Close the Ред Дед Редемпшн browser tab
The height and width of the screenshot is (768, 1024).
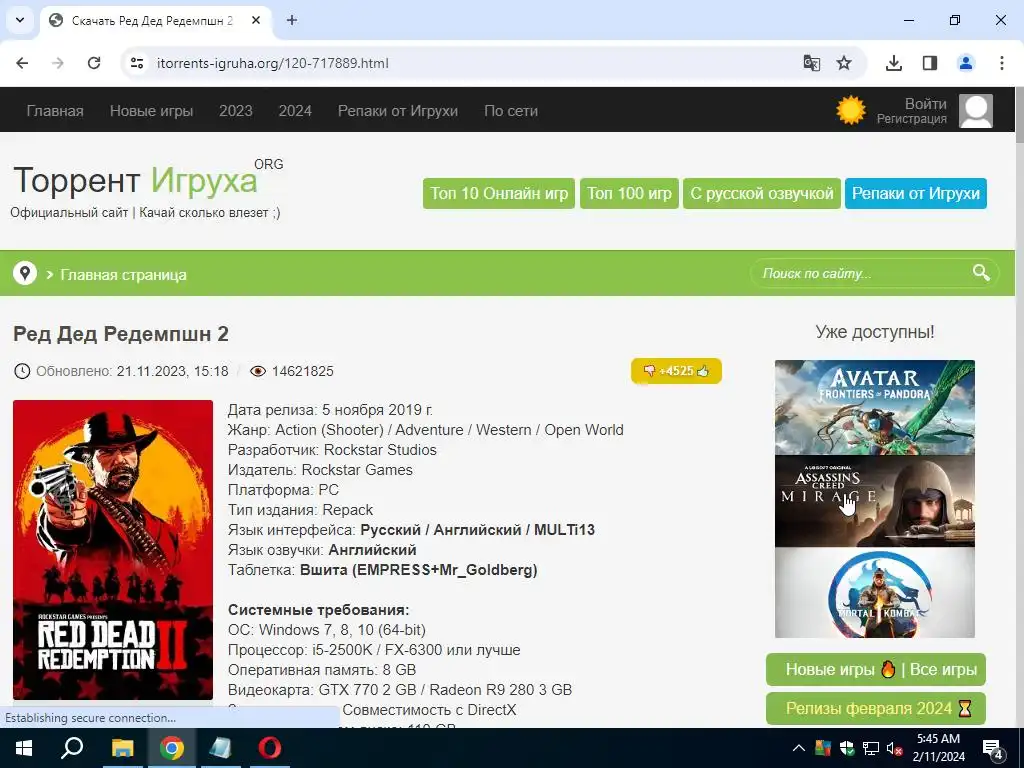point(256,20)
